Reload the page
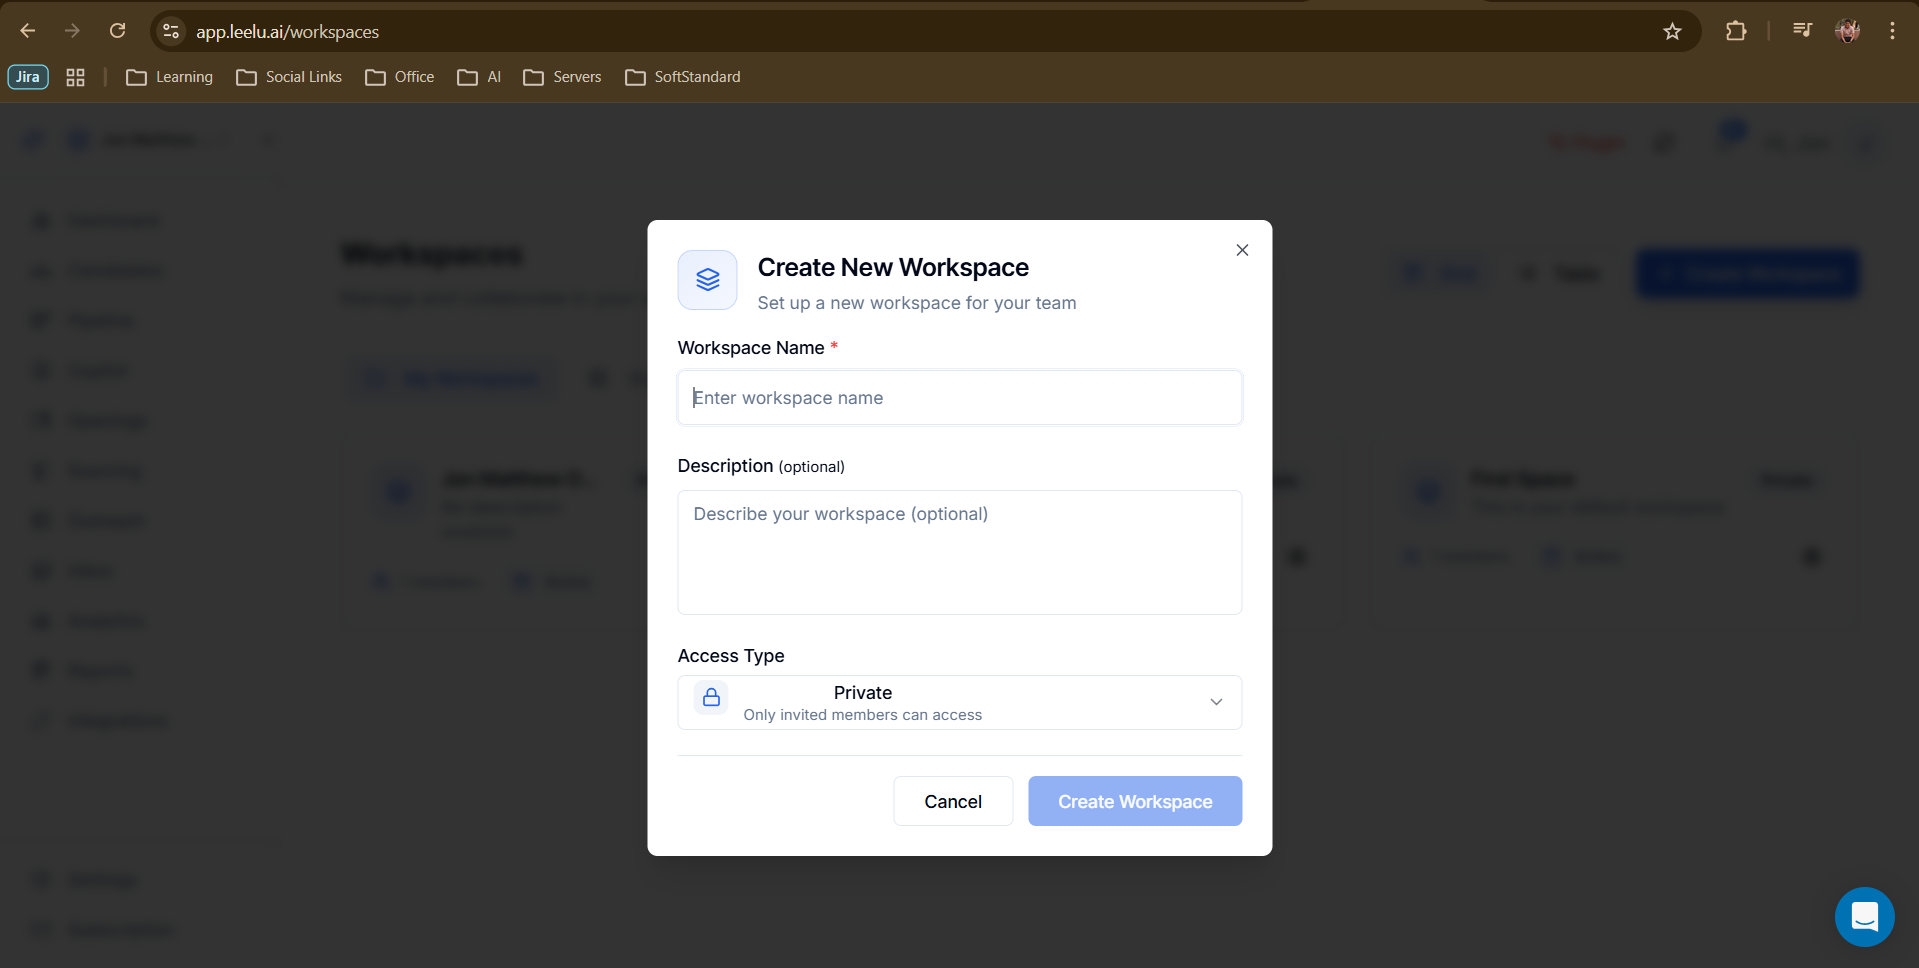This screenshot has width=1919, height=968. pos(118,32)
